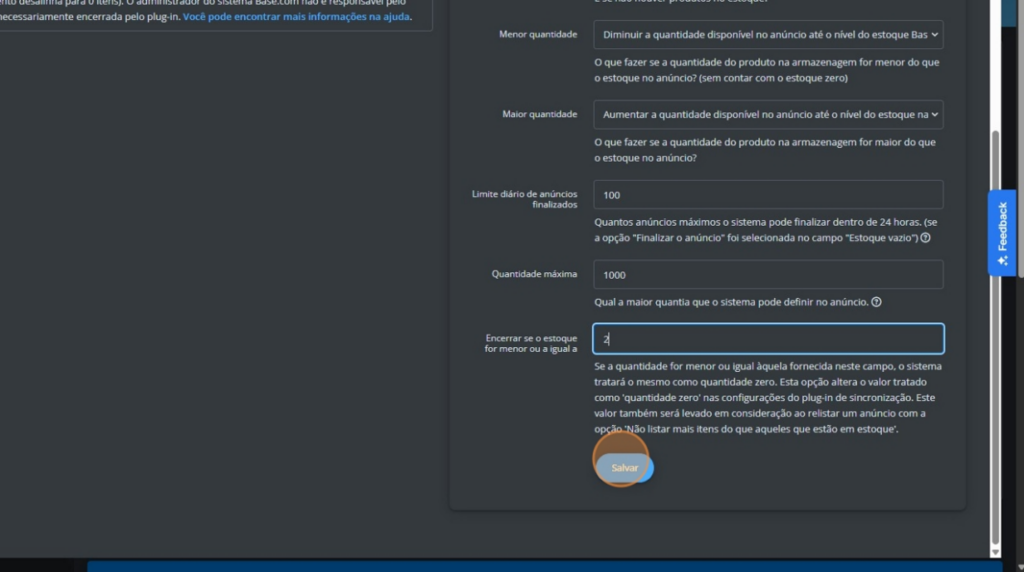Open the "Maior quantidade" dropdown
Viewport: 1024px width, 572px height.
767,115
